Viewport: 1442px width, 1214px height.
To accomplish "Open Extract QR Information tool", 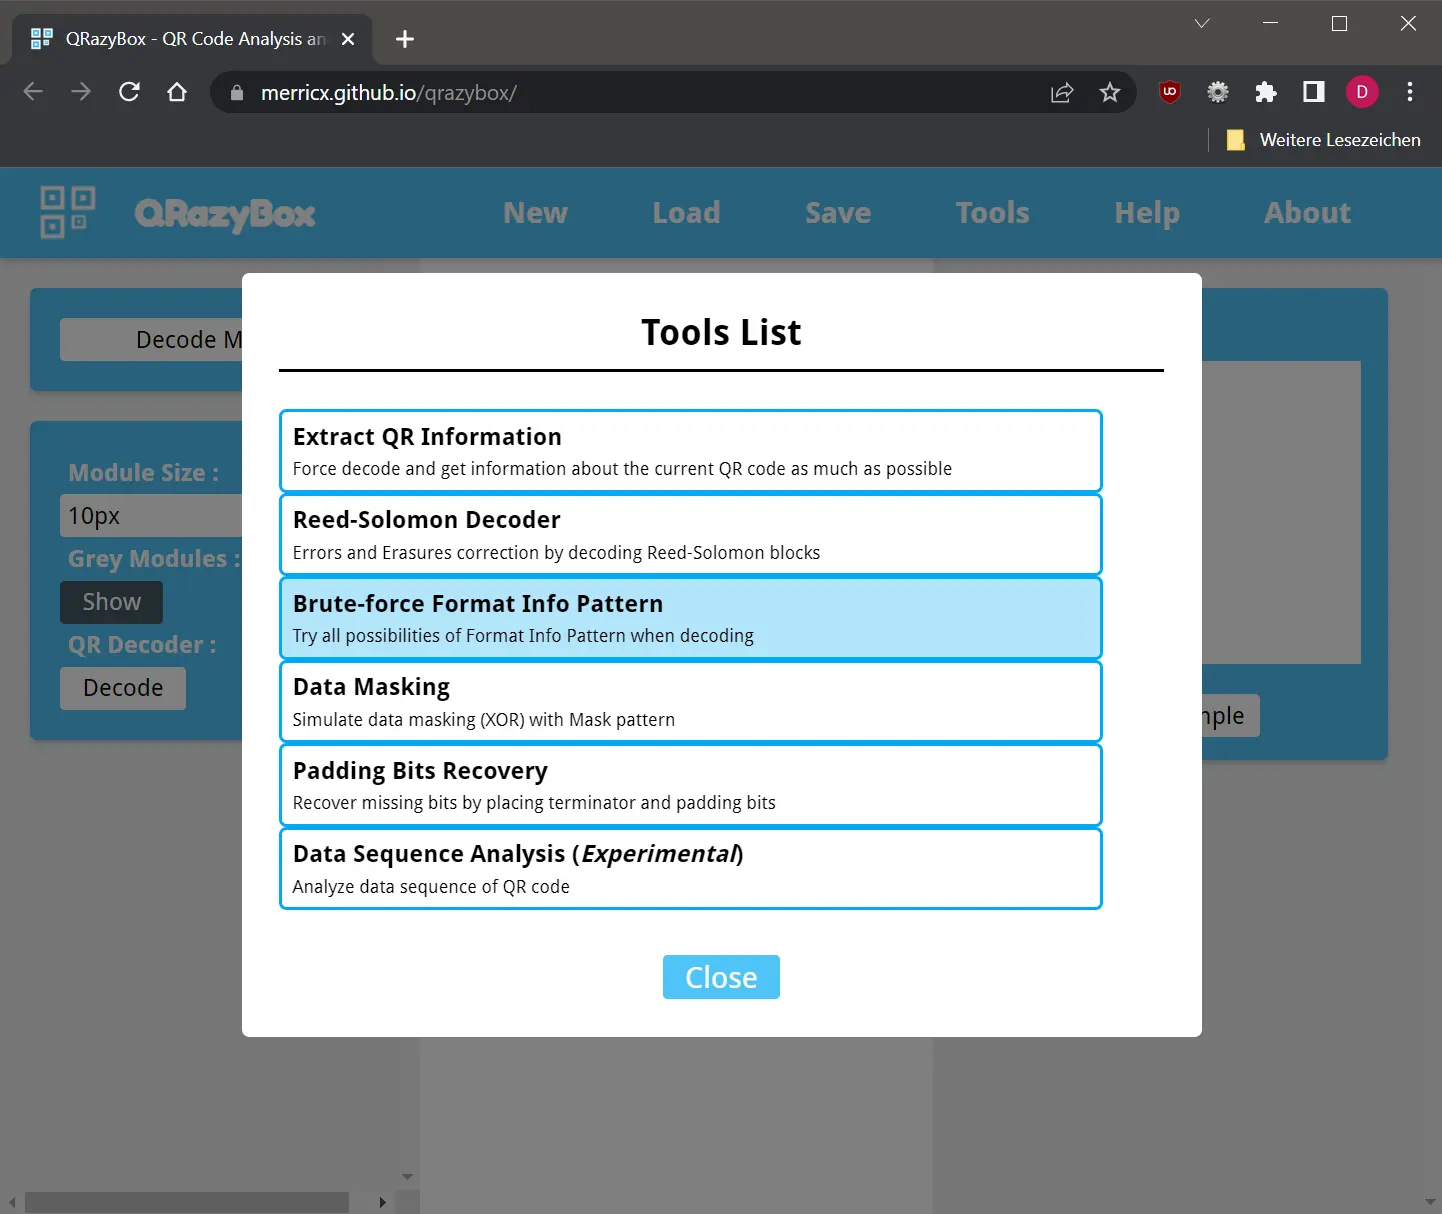I will [x=690, y=451].
